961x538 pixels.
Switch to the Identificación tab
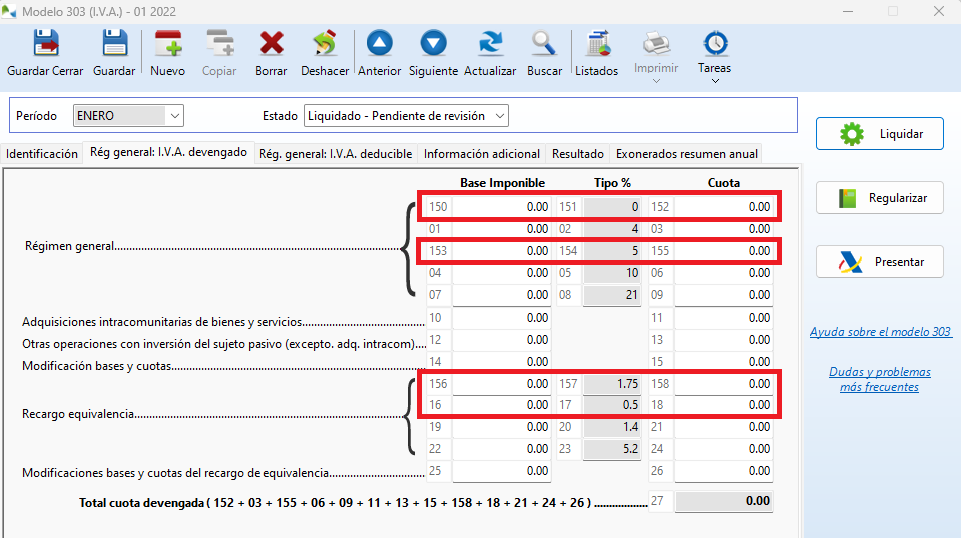(x=42, y=154)
